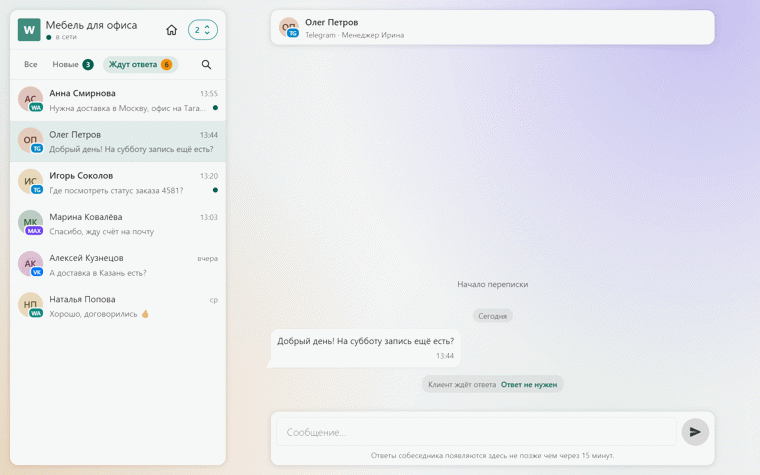
Task: Click Анна Смирнова's avatar with WA badge
Action: [x=31, y=99]
